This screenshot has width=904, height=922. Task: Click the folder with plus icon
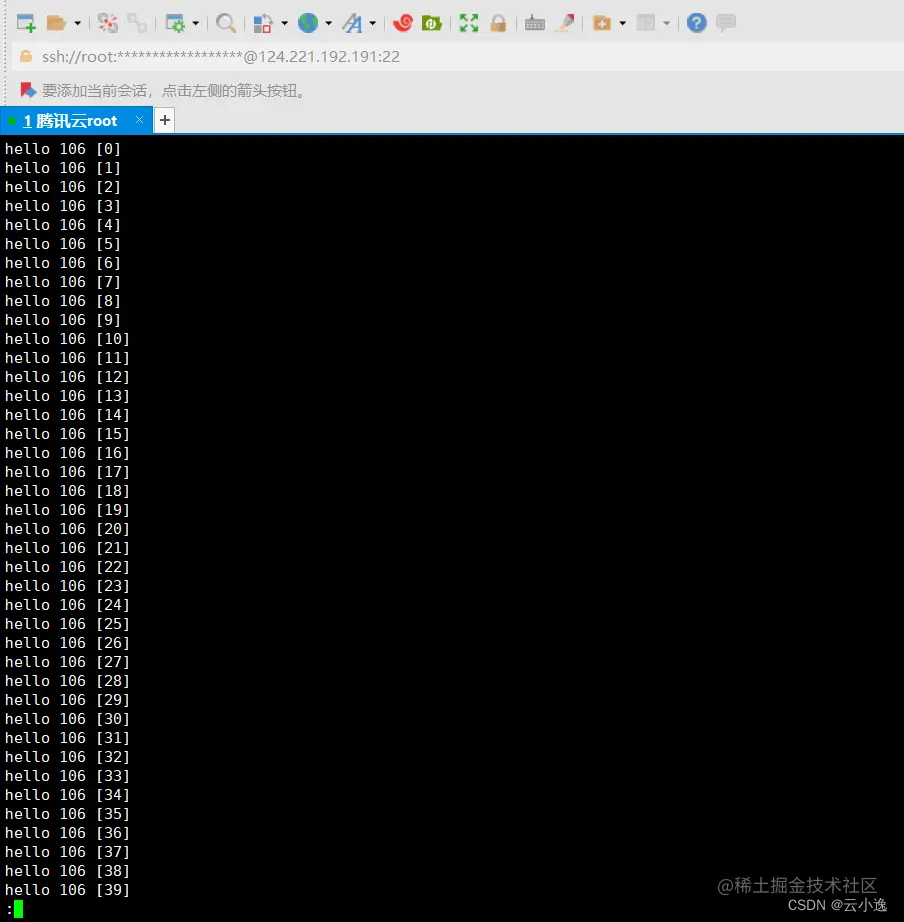pyautogui.click(x=602, y=24)
